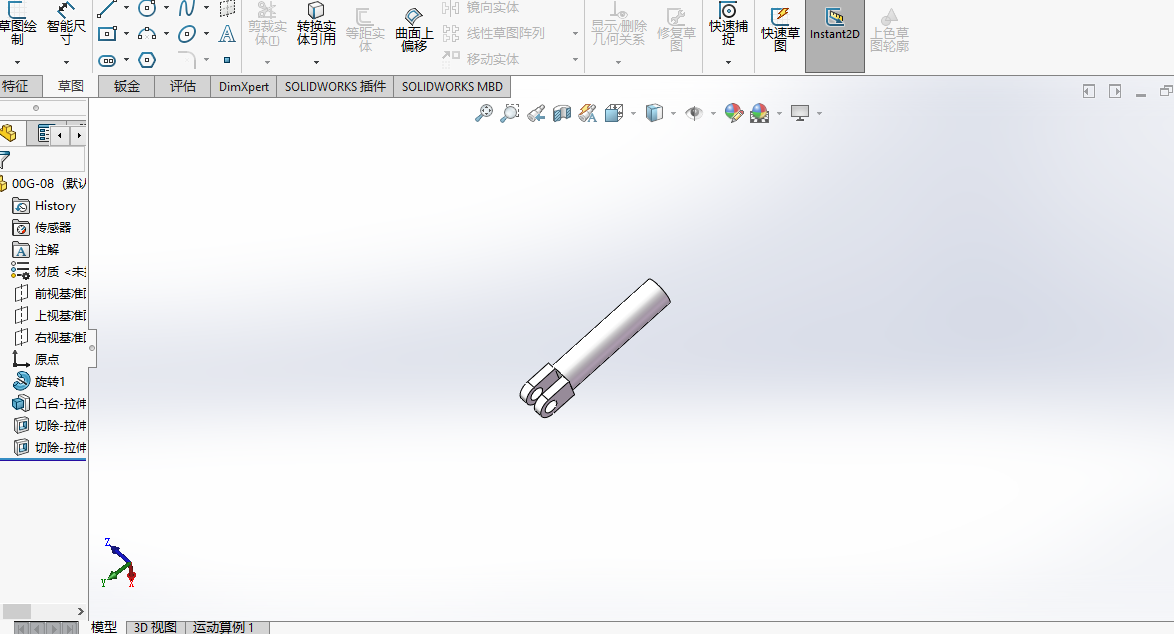
Task: Click the Section View icon
Action: (x=562, y=113)
